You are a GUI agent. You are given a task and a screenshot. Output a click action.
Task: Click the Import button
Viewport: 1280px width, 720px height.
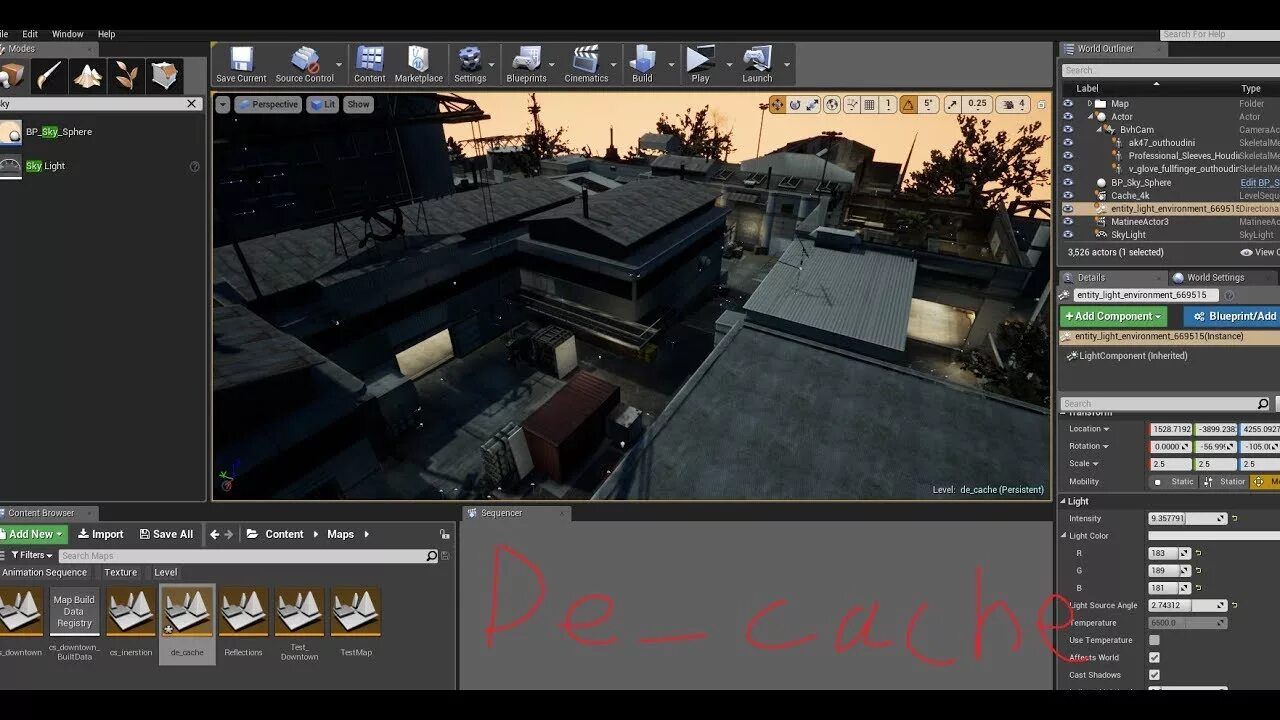coord(100,534)
